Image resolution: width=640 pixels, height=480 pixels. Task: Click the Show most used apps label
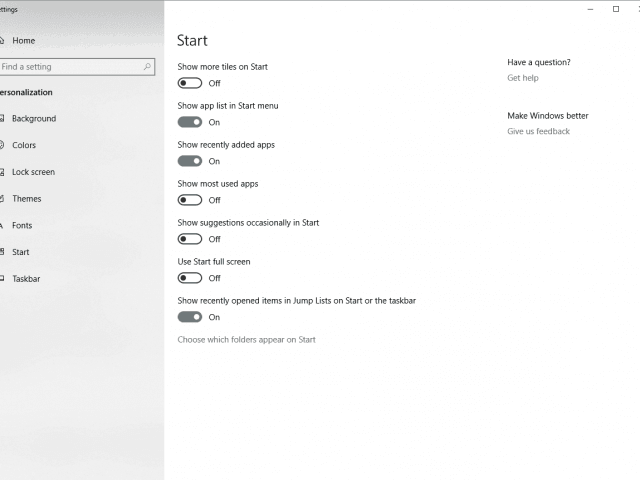pyautogui.click(x=218, y=184)
